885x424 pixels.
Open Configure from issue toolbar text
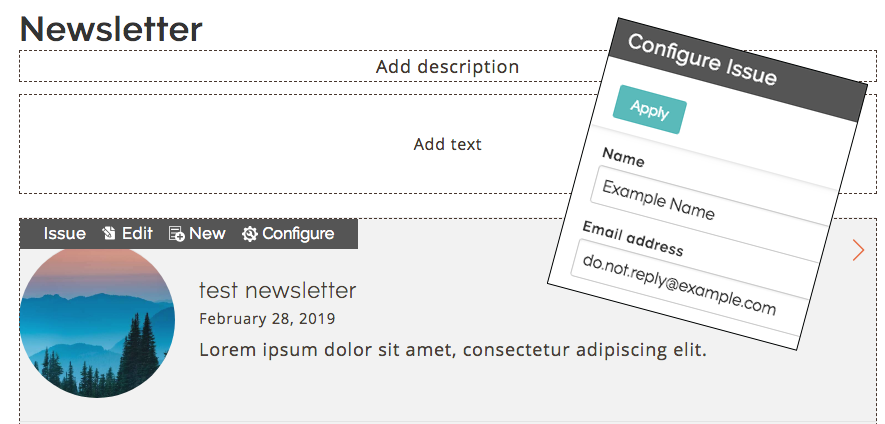298,234
